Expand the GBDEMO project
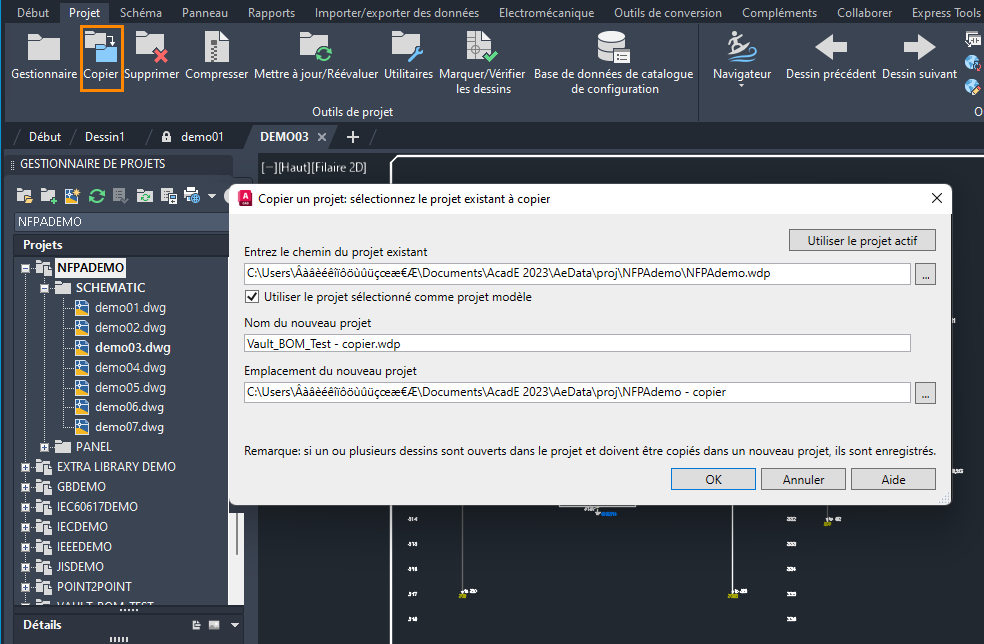This screenshot has width=984, height=644. click(25, 488)
